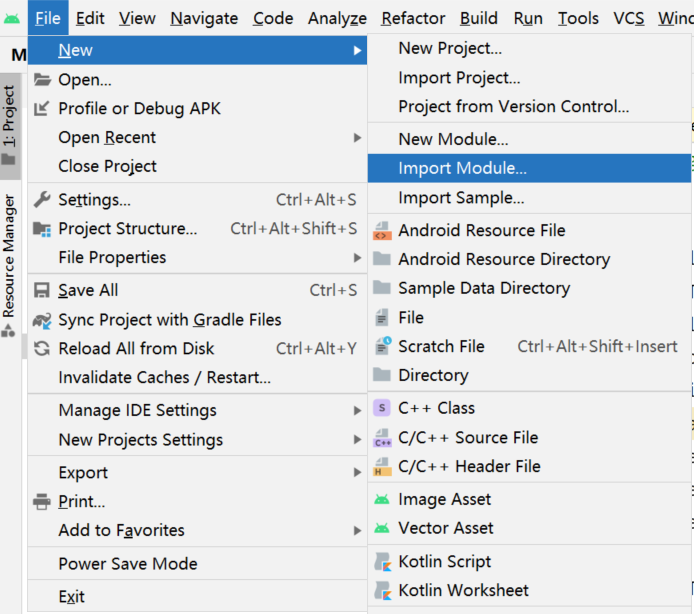
Task: Expand the New Projects Settings submenu arrow
Action: [x=357, y=440]
